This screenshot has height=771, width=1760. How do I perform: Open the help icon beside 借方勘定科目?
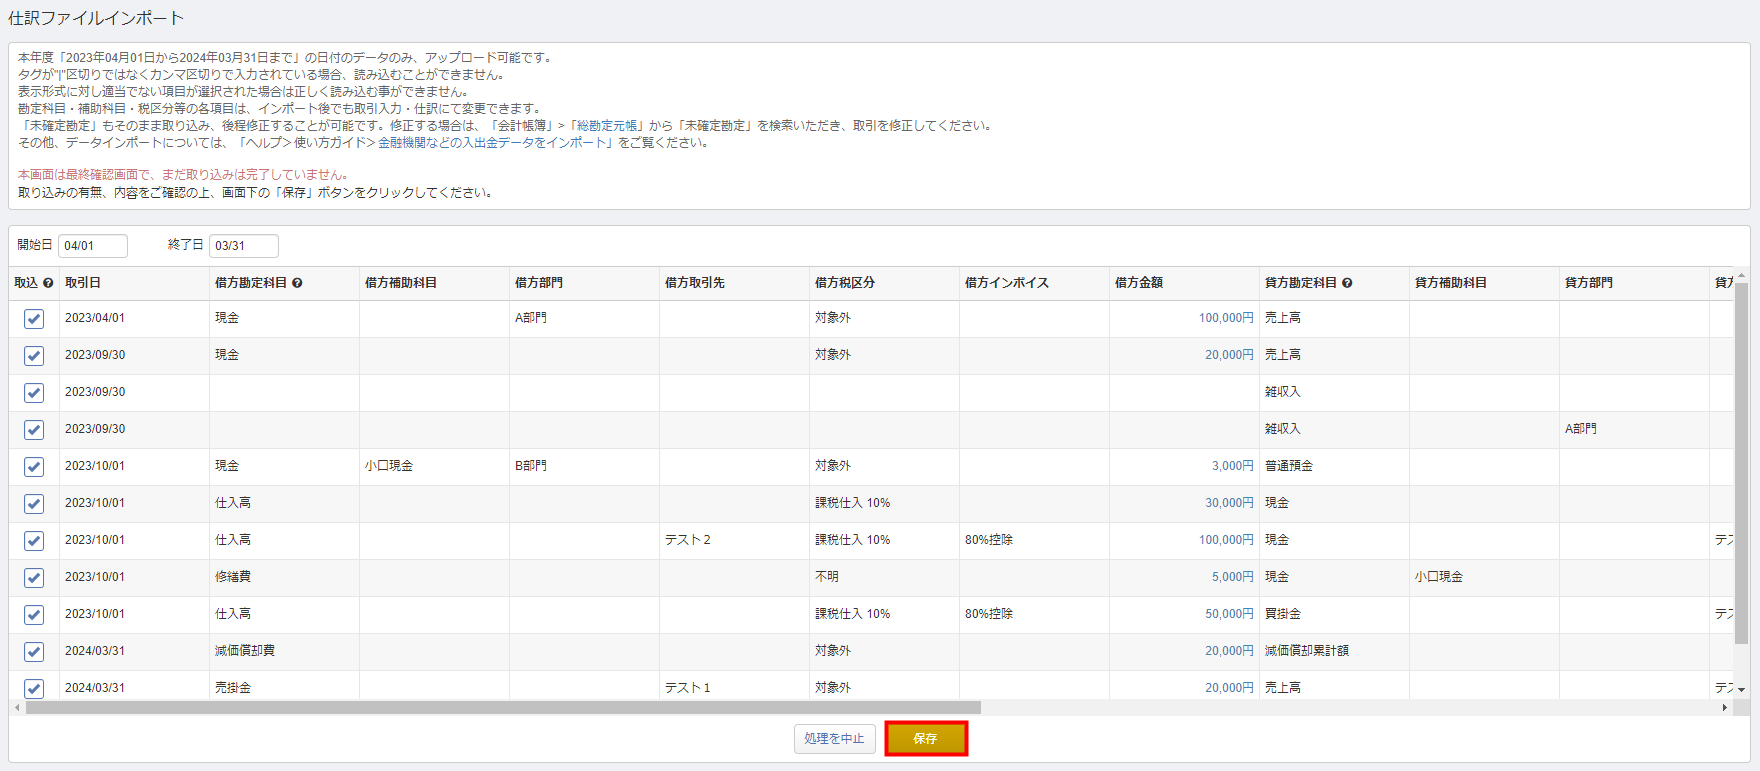297,283
